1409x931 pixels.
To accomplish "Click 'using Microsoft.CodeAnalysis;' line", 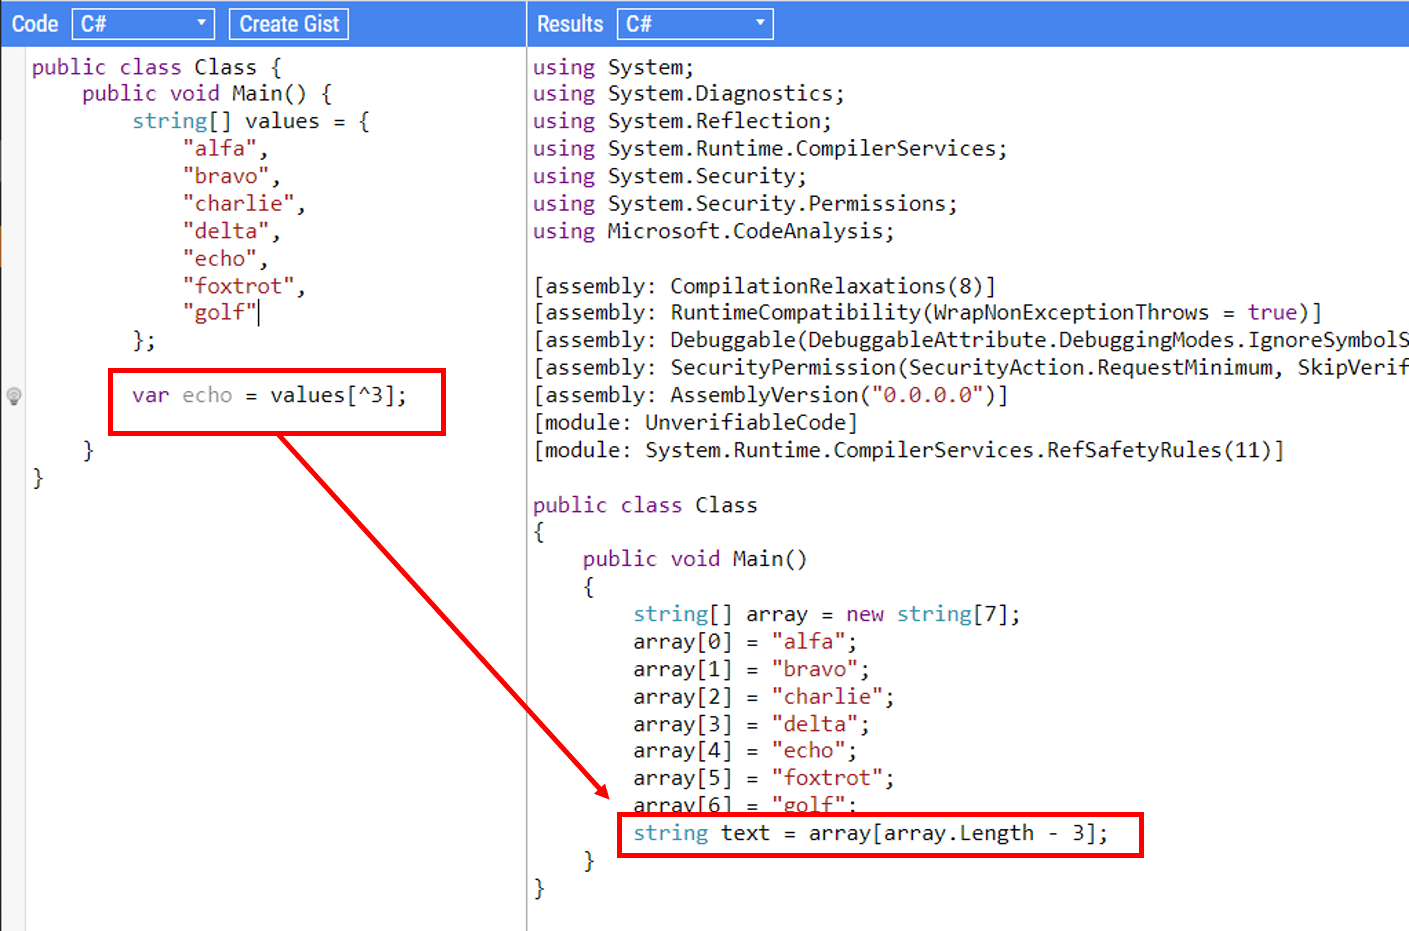I will [x=713, y=231].
